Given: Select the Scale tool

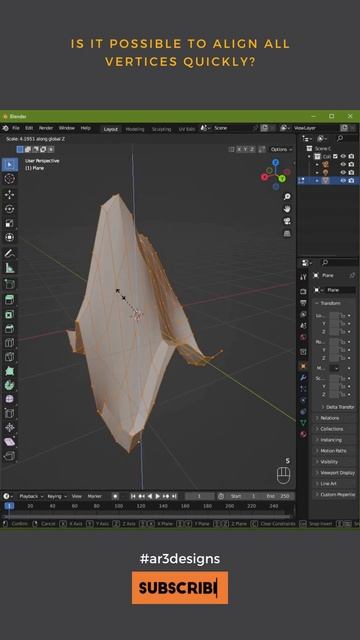Looking at the screenshot, I should (9, 223).
